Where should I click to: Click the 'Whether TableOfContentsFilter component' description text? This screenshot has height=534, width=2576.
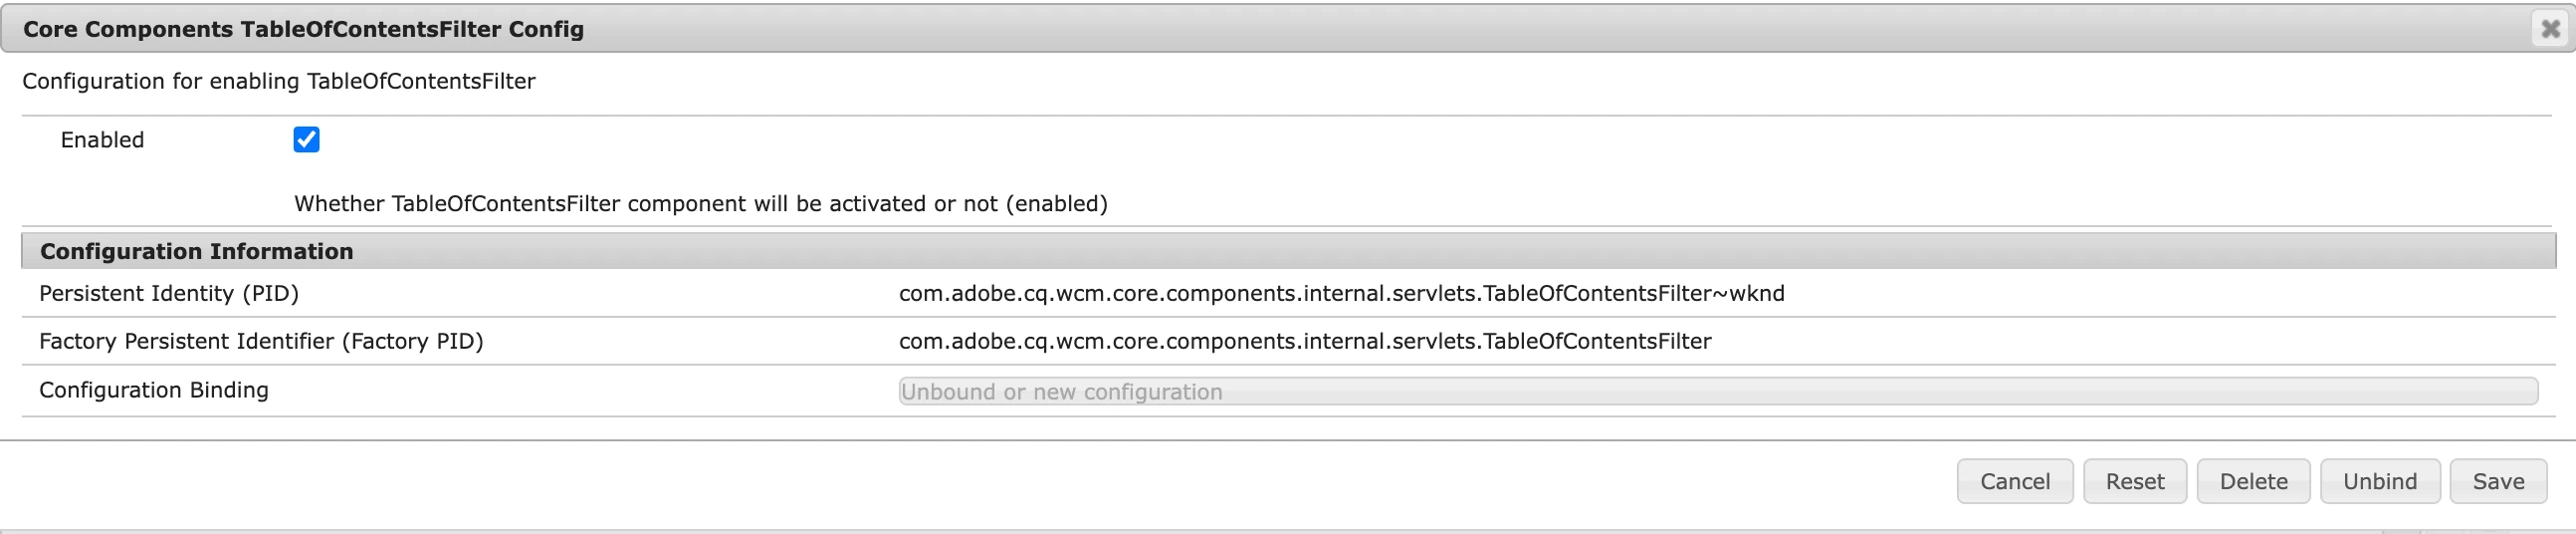click(x=700, y=204)
